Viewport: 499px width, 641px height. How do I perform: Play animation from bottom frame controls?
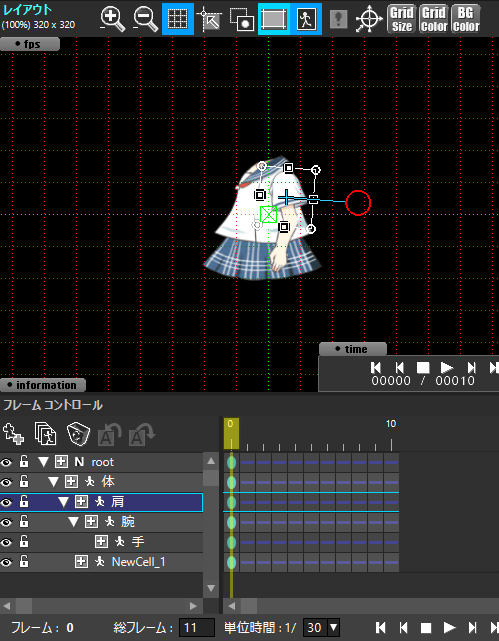pyautogui.click(x=449, y=628)
